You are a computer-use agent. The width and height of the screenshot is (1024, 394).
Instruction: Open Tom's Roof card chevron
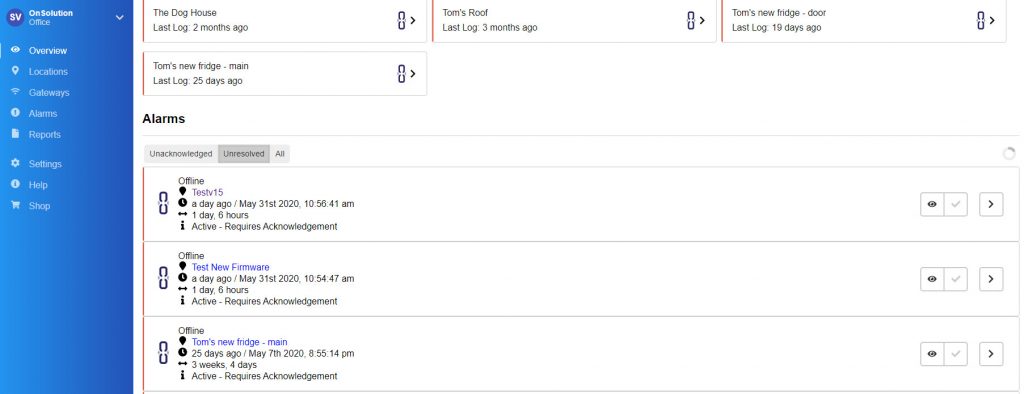702,20
